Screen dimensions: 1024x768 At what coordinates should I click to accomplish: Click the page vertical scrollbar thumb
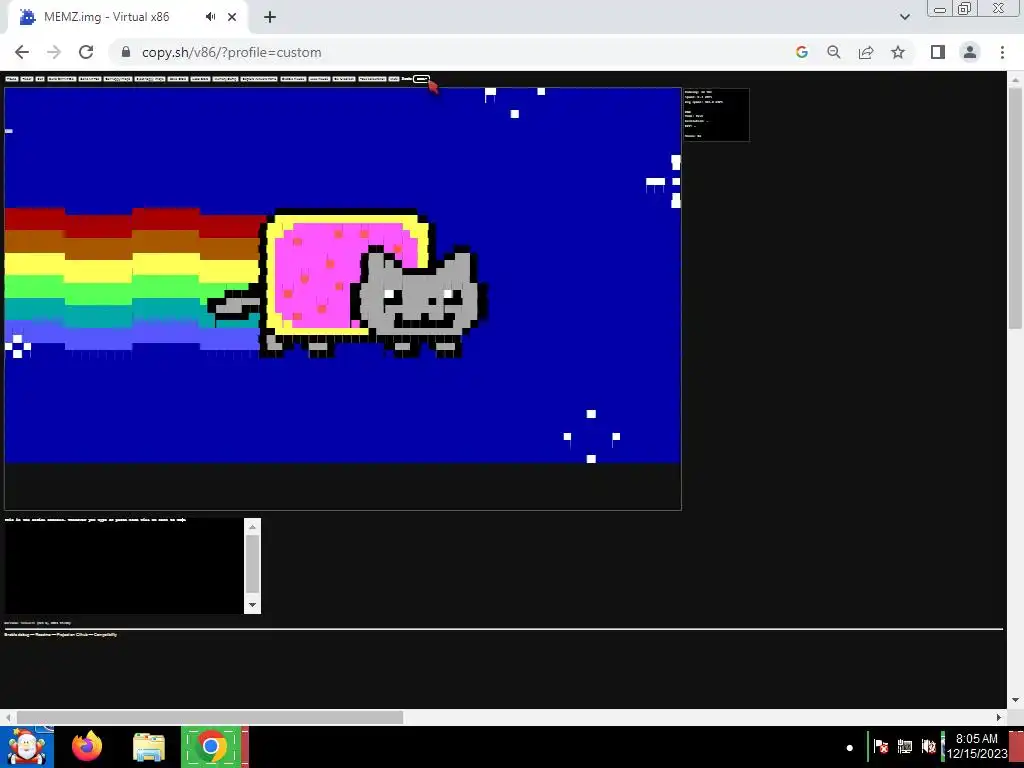click(1015, 209)
